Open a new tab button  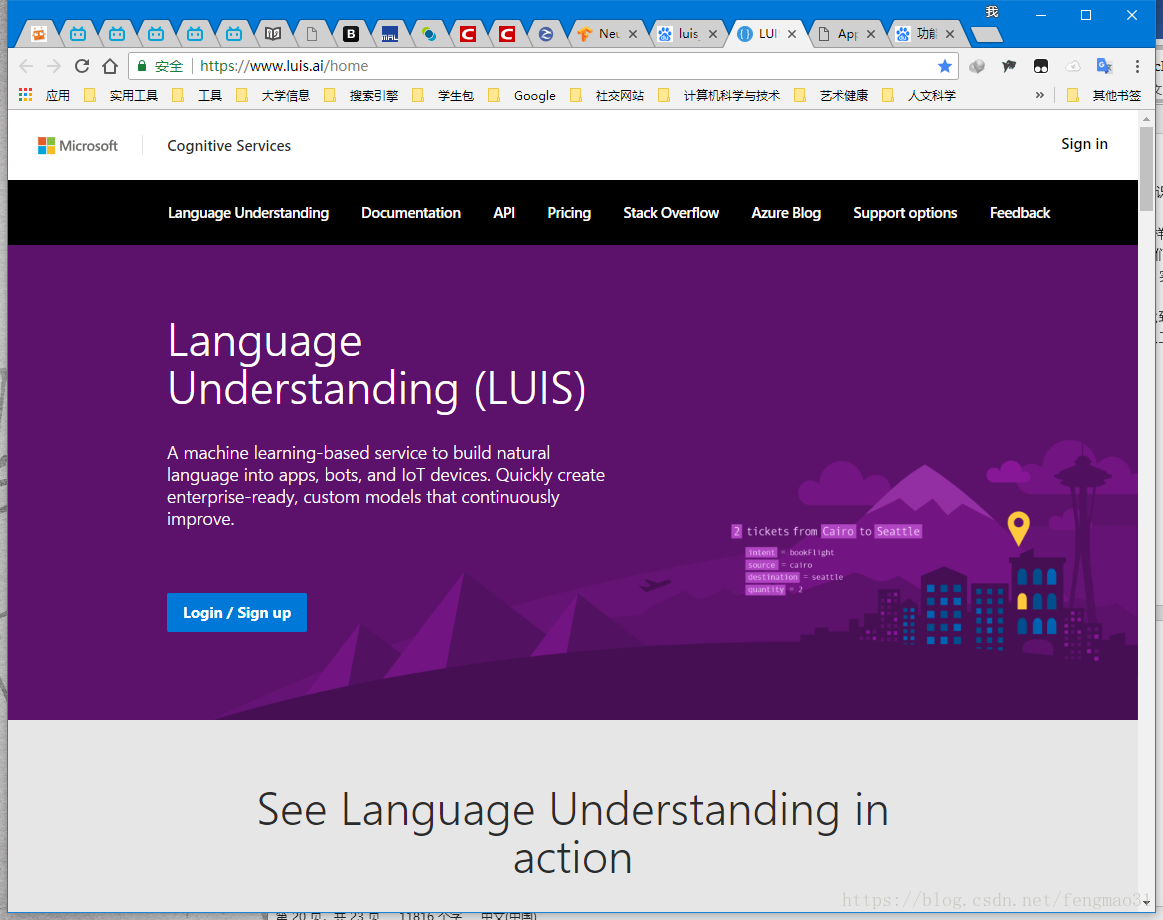click(x=986, y=34)
